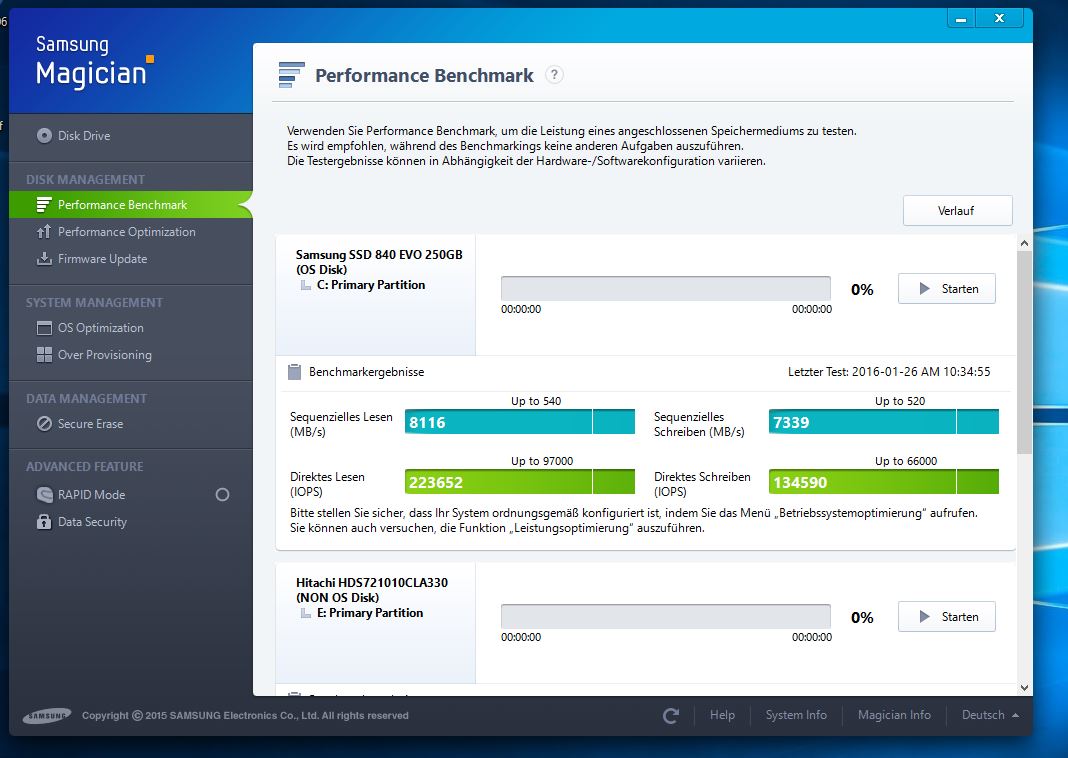Click the Disk Drive disc icon
1068x758 pixels.
(x=44, y=136)
